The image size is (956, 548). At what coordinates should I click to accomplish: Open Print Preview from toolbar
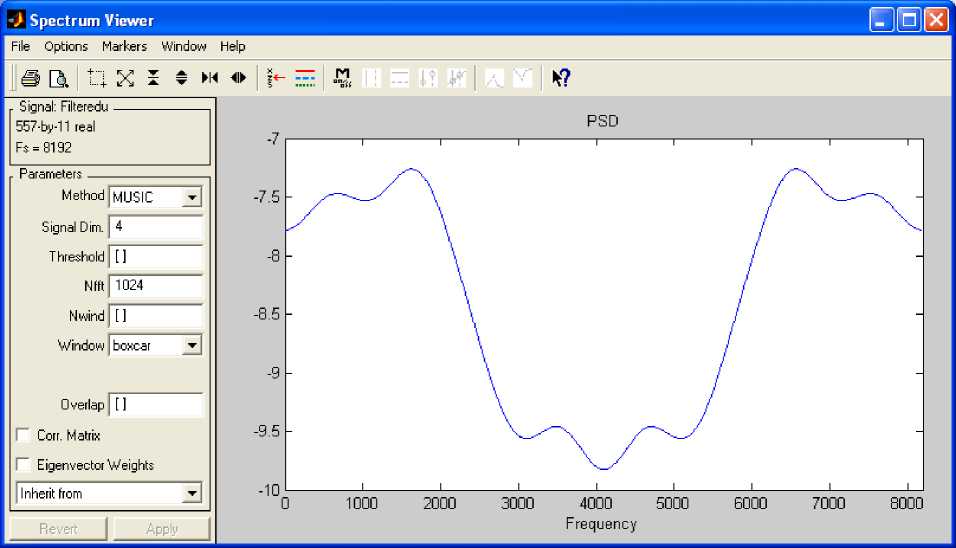point(59,78)
